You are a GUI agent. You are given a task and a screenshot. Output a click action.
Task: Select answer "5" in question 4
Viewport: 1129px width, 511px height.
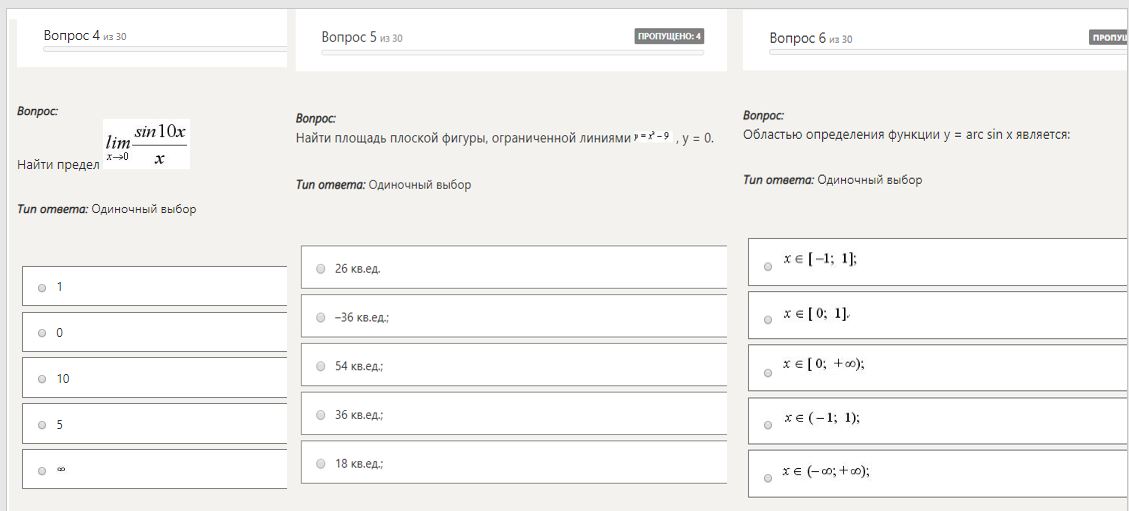coord(42,425)
